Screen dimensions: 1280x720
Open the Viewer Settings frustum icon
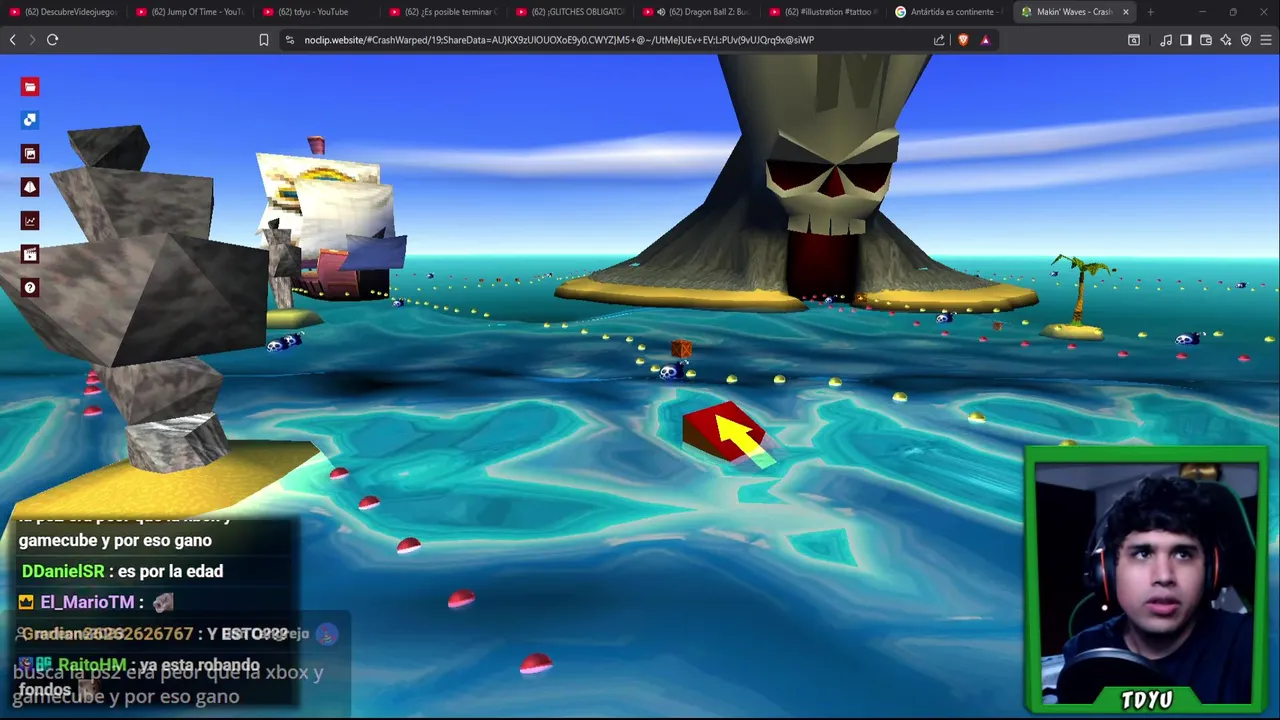[x=30, y=187]
